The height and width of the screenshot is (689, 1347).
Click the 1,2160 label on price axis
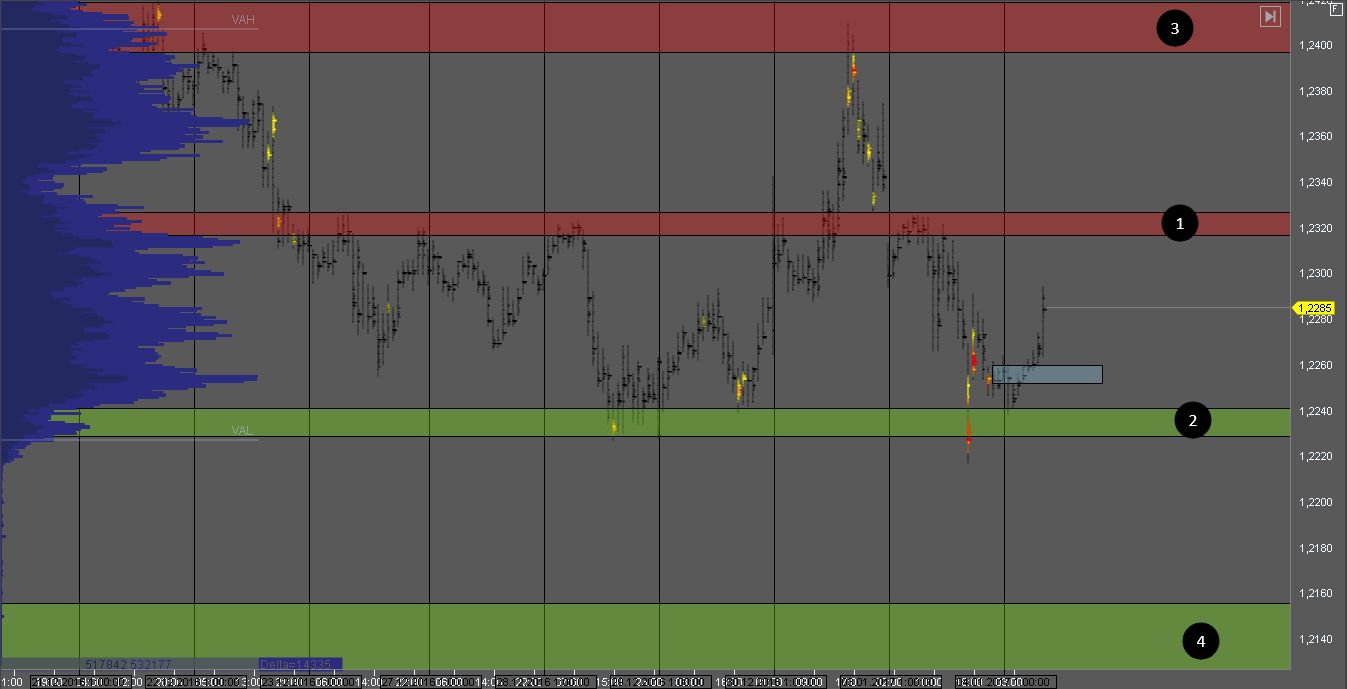click(1316, 593)
